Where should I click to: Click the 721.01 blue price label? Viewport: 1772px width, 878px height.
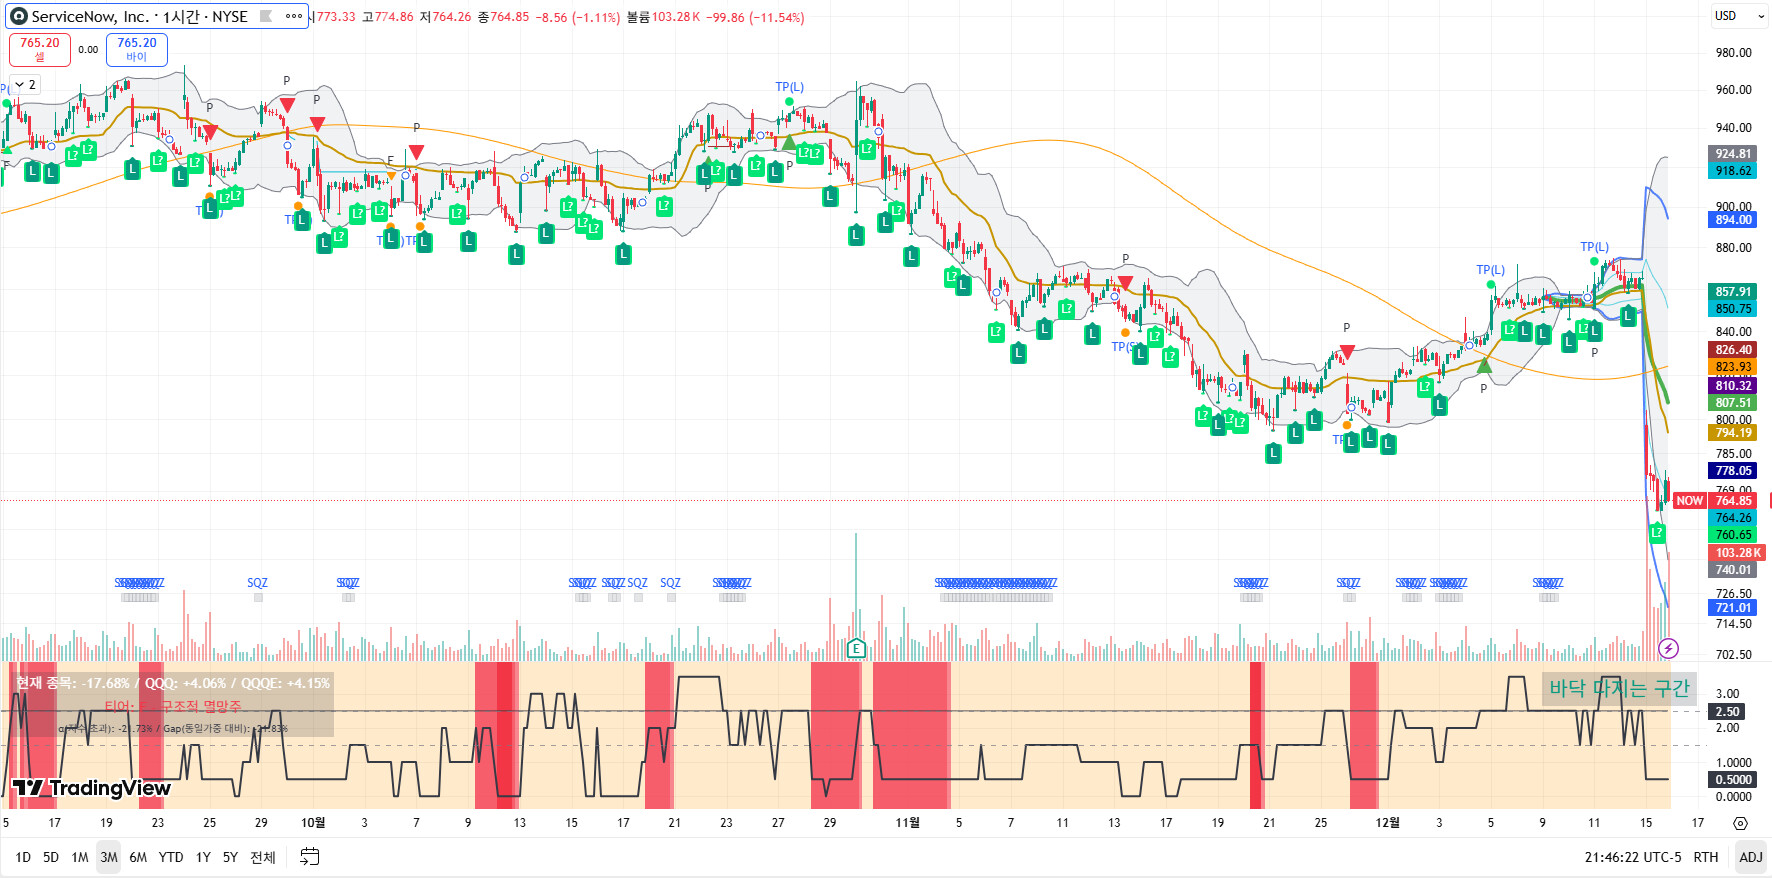tap(1733, 608)
